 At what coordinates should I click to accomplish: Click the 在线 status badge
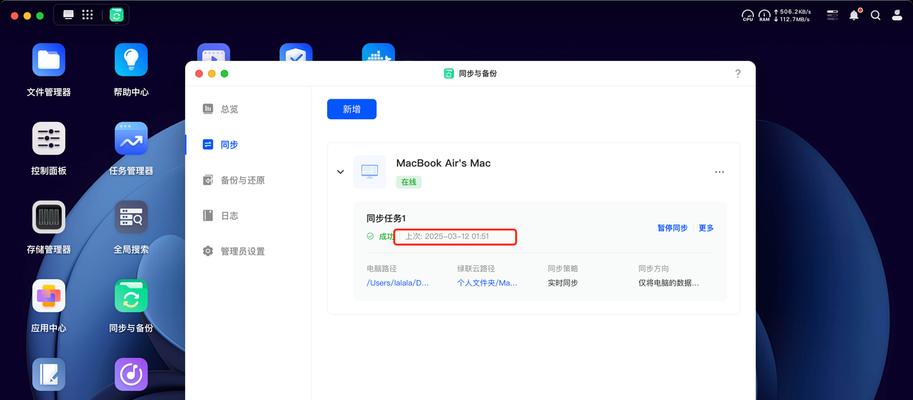tap(409, 182)
